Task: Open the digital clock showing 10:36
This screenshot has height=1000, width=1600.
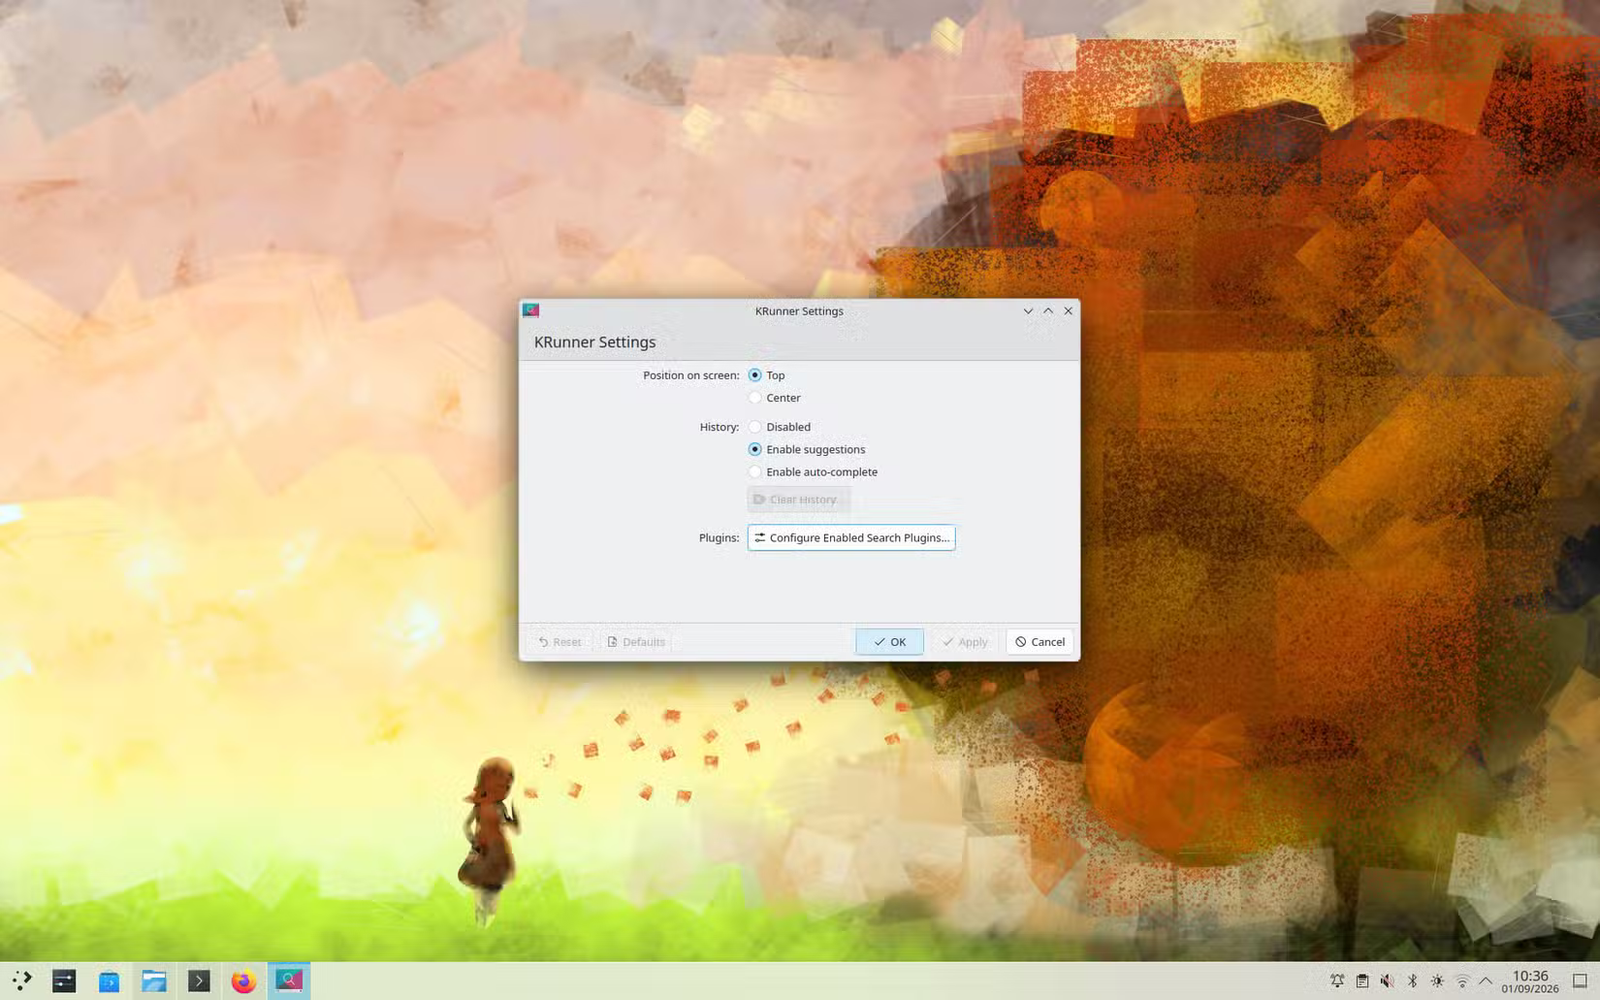Action: tap(1530, 981)
